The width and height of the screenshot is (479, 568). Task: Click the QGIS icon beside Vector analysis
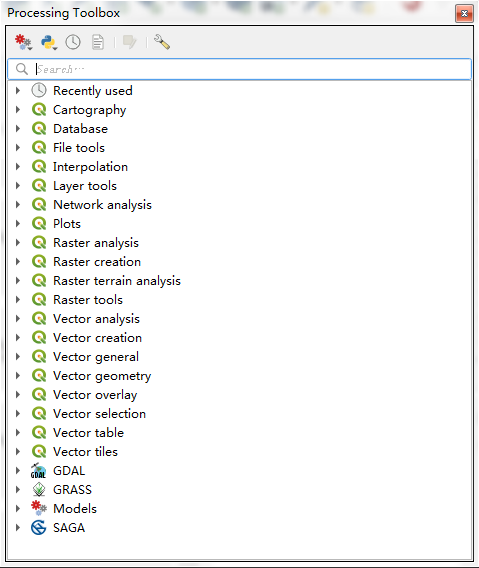point(39,318)
